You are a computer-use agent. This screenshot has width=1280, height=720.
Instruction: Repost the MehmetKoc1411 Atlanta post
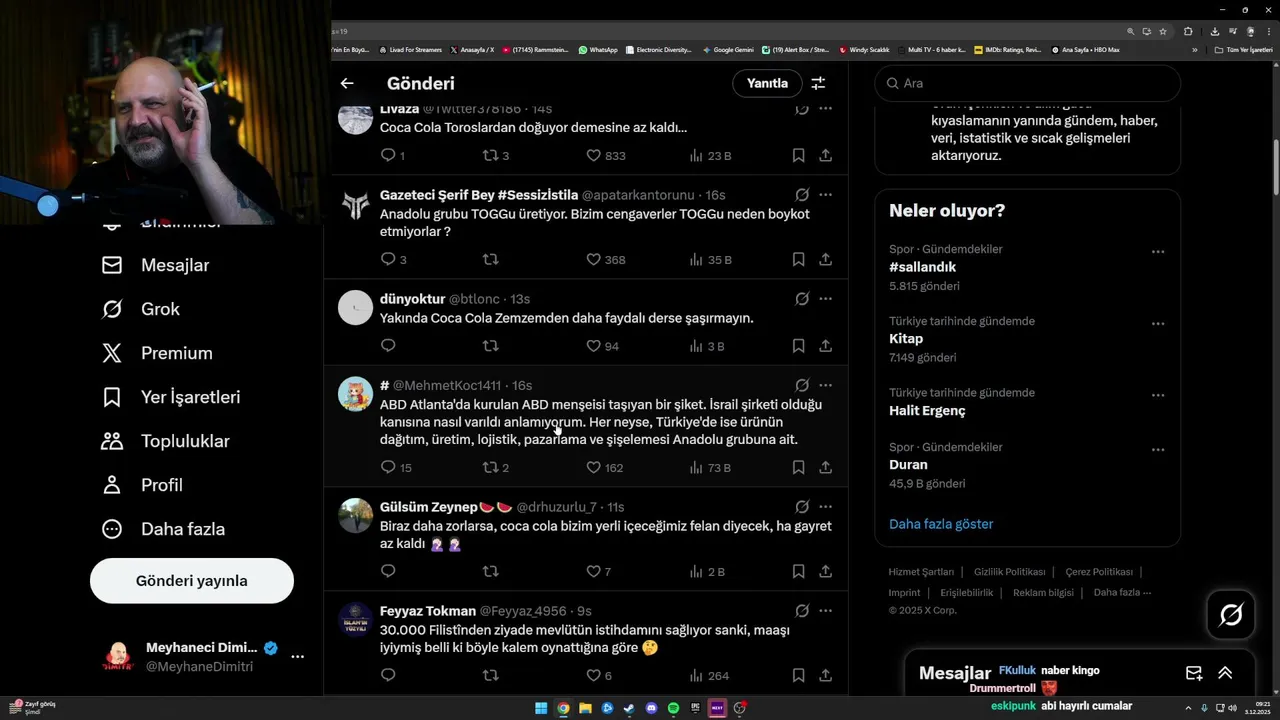click(x=495, y=468)
